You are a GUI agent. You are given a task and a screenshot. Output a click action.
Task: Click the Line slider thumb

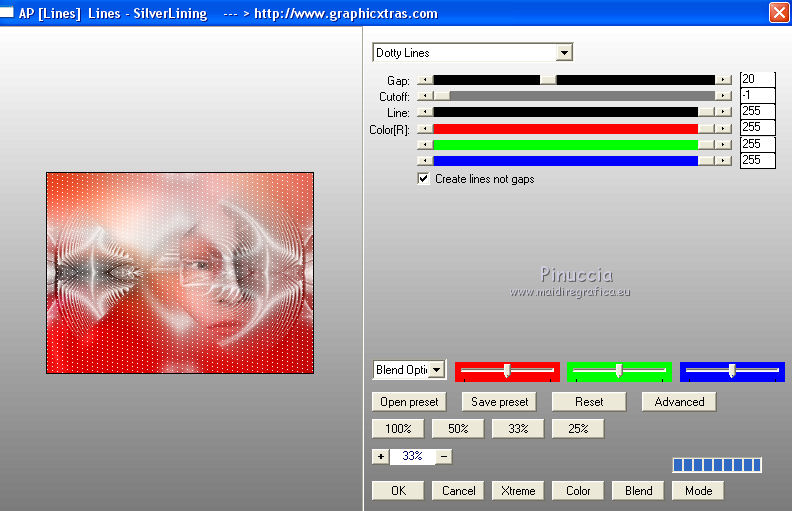coord(706,112)
